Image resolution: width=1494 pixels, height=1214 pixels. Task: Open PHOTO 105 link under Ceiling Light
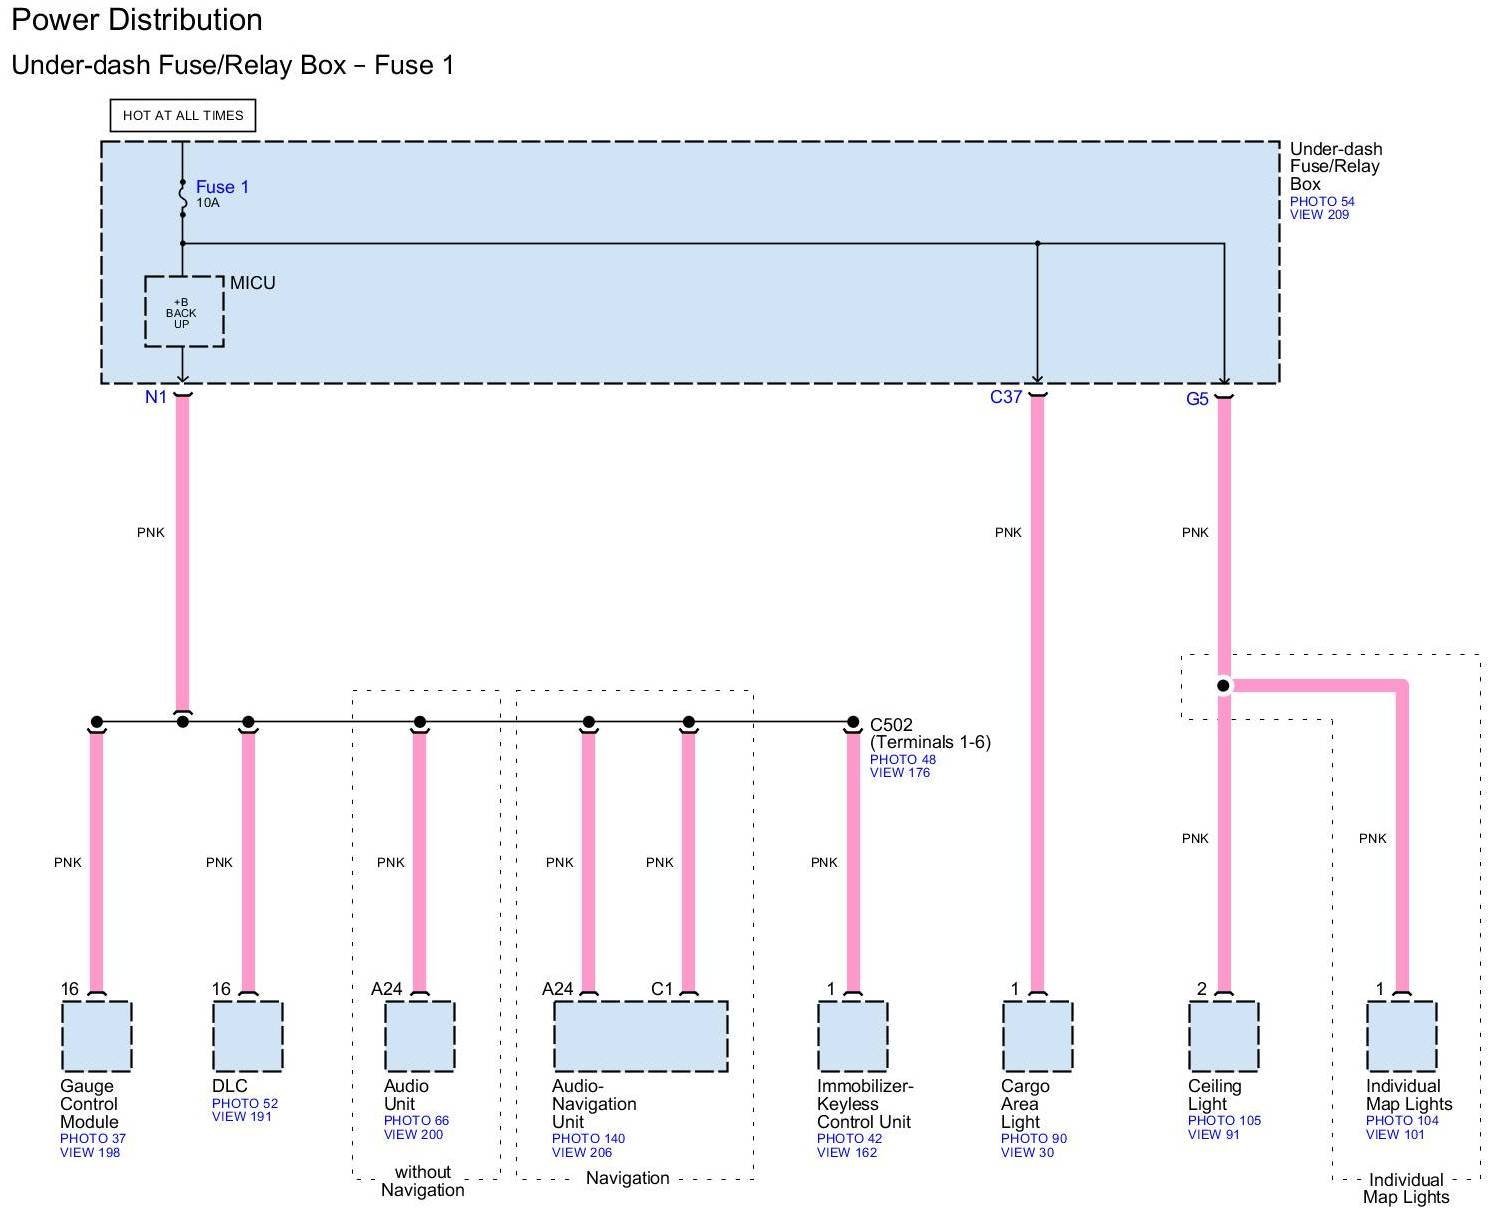(1224, 1121)
